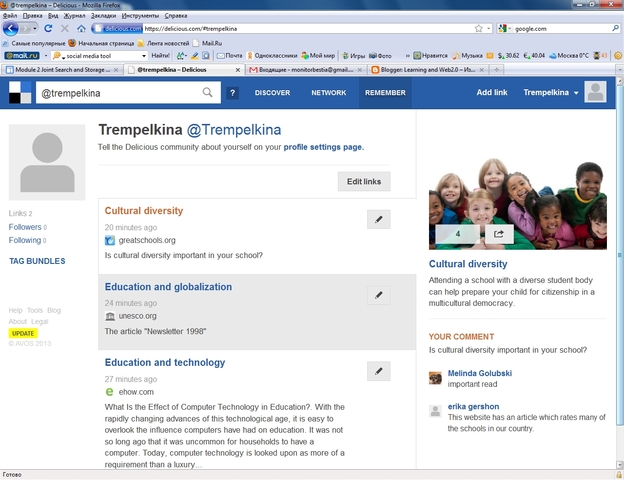This screenshot has height=480, width=624.
Task: View Followers list
Action: pyautogui.click(x=27, y=227)
